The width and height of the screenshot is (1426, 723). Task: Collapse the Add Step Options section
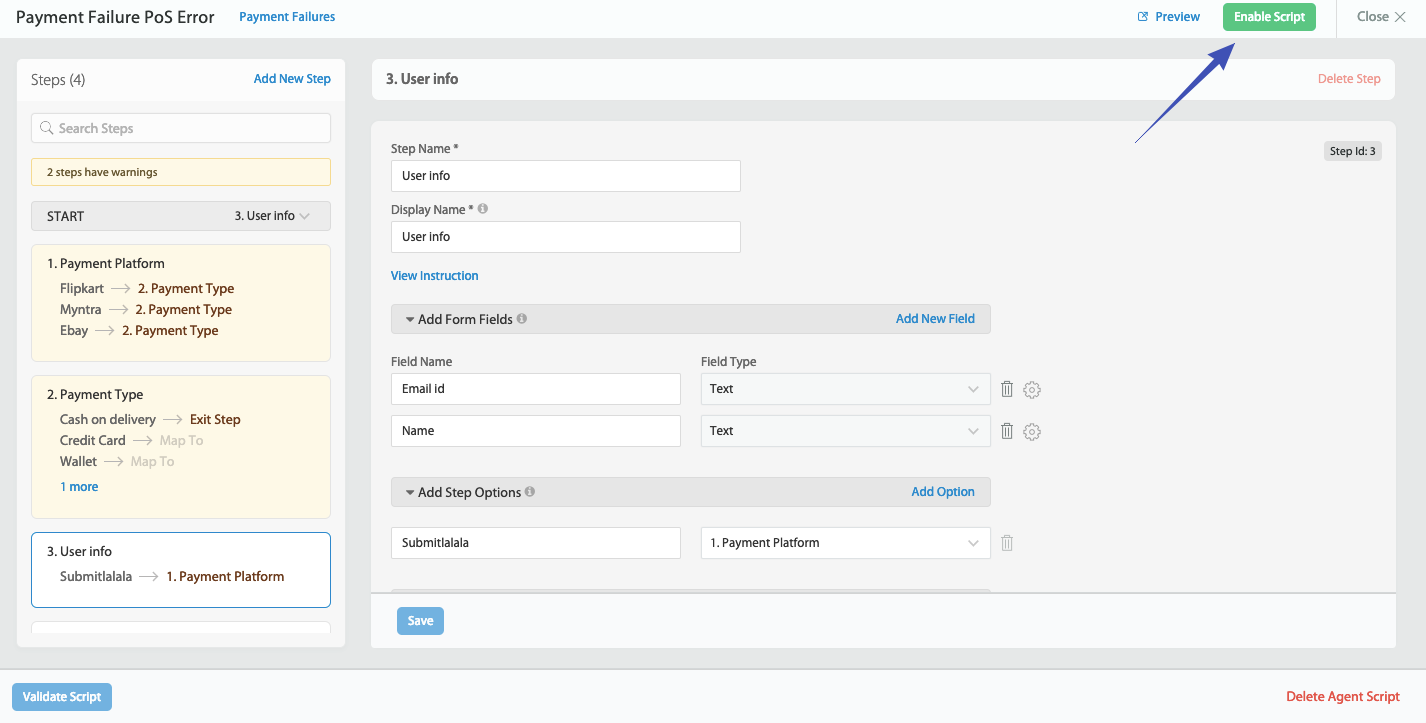410,493
